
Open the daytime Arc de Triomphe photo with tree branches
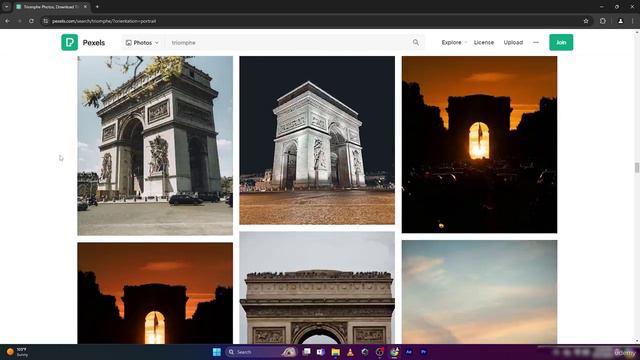tap(155, 146)
